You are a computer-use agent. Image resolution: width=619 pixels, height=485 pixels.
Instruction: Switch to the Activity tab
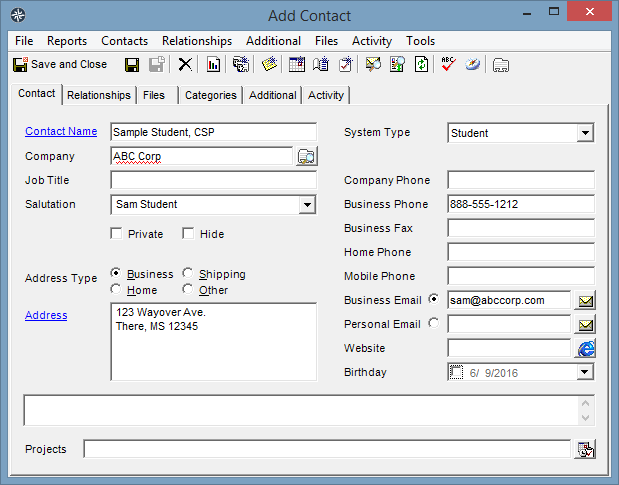[326, 95]
